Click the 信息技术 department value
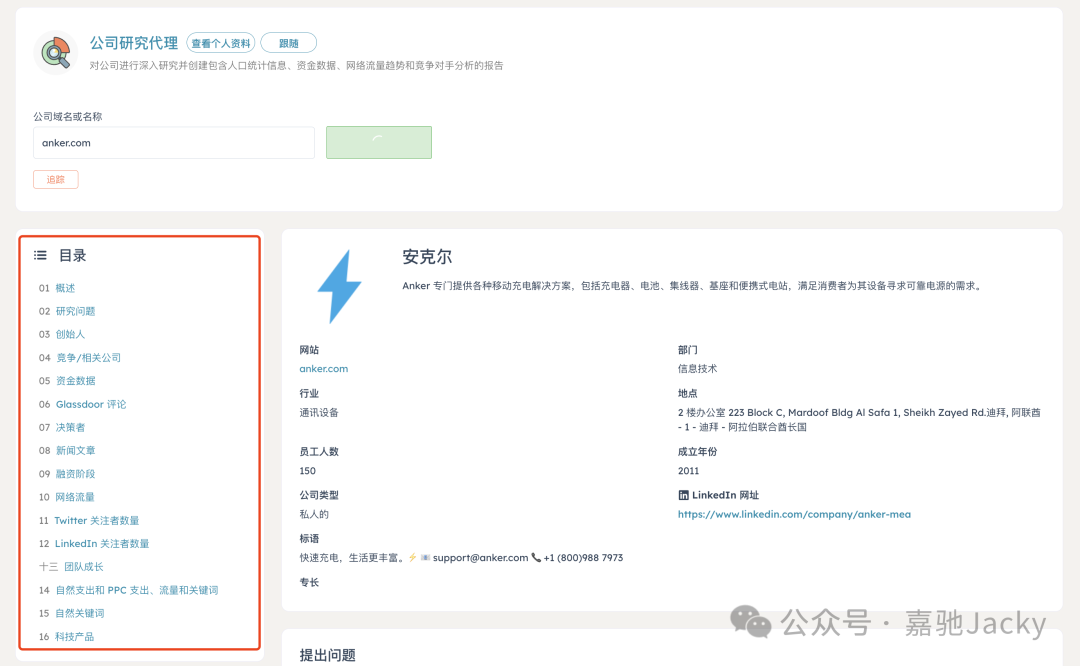1080x666 pixels. tap(697, 368)
